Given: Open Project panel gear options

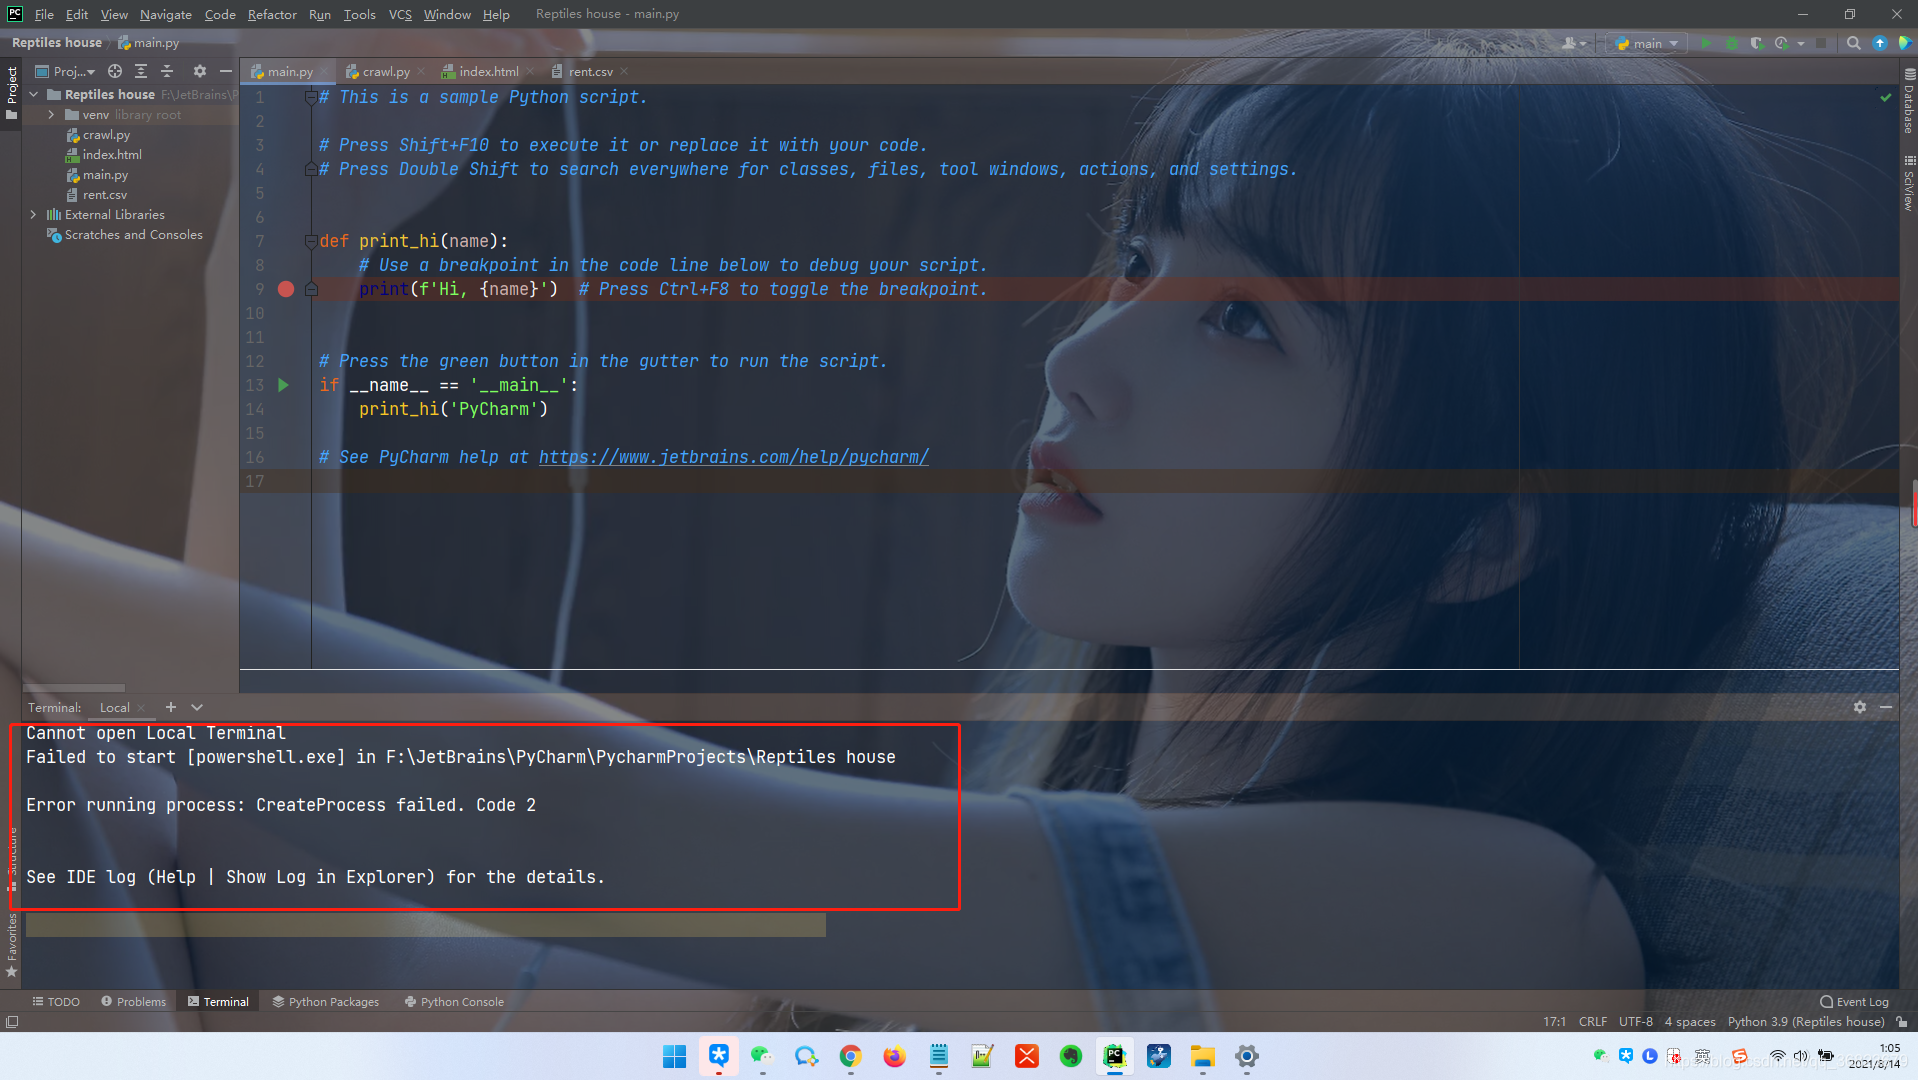Looking at the screenshot, I should click(x=200, y=71).
